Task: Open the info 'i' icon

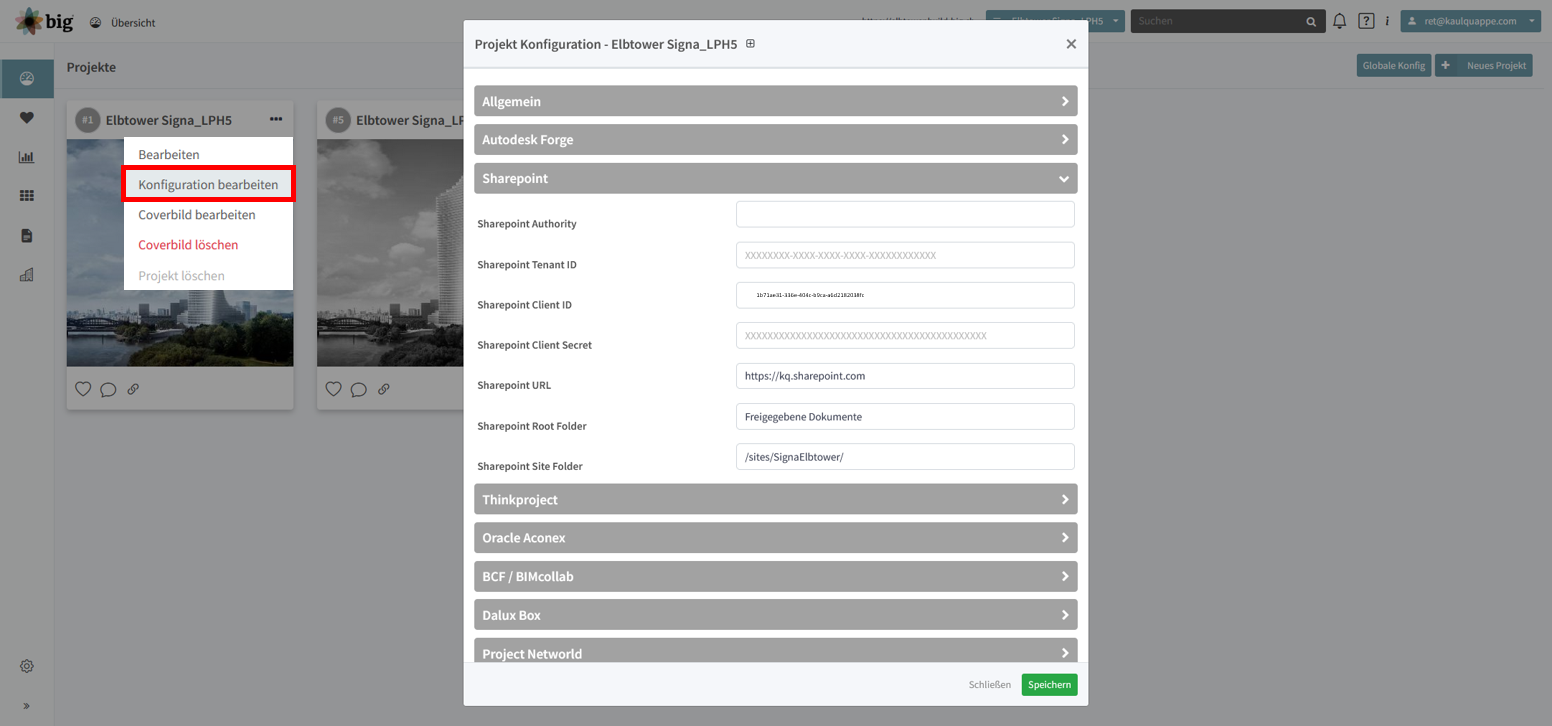Action: (x=1387, y=21)
